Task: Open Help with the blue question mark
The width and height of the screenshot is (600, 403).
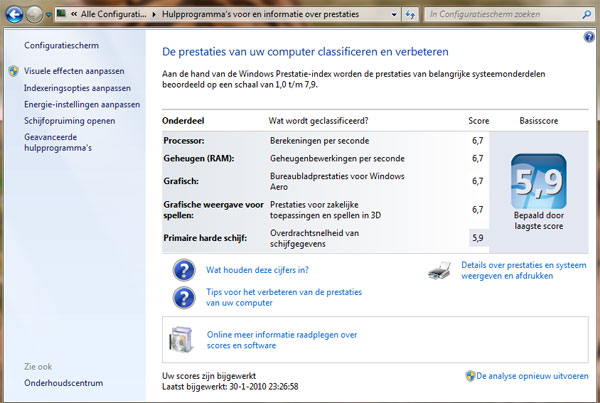Action: tap(589, 37)
